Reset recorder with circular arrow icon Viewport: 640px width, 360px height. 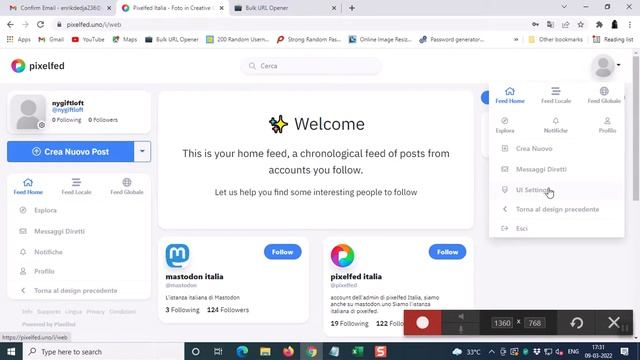click(577, 323)
